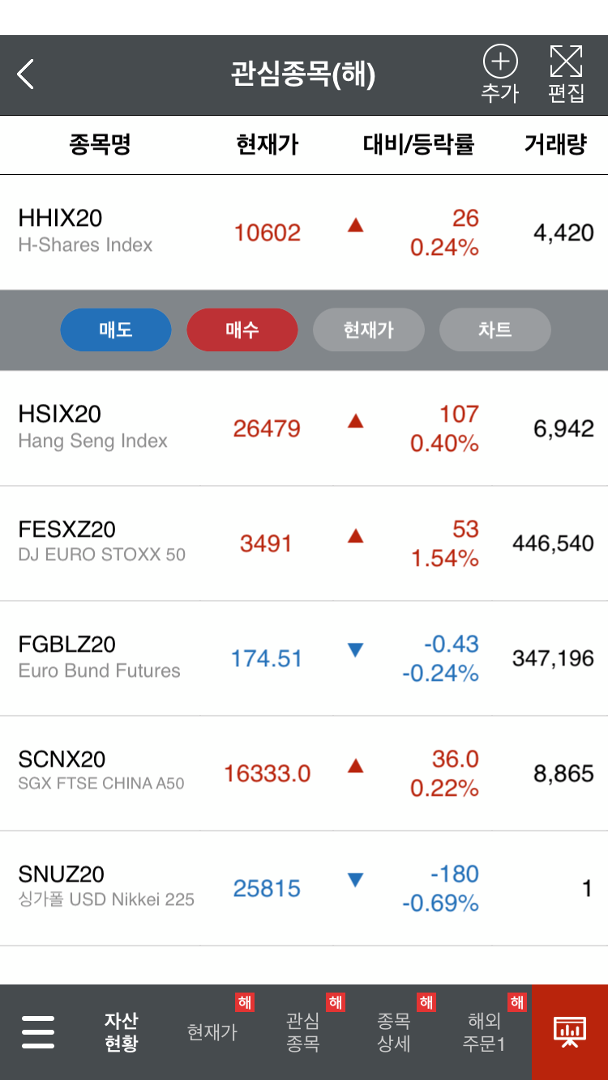Tap the red chart presentation icon

(x=570, y=1032)
